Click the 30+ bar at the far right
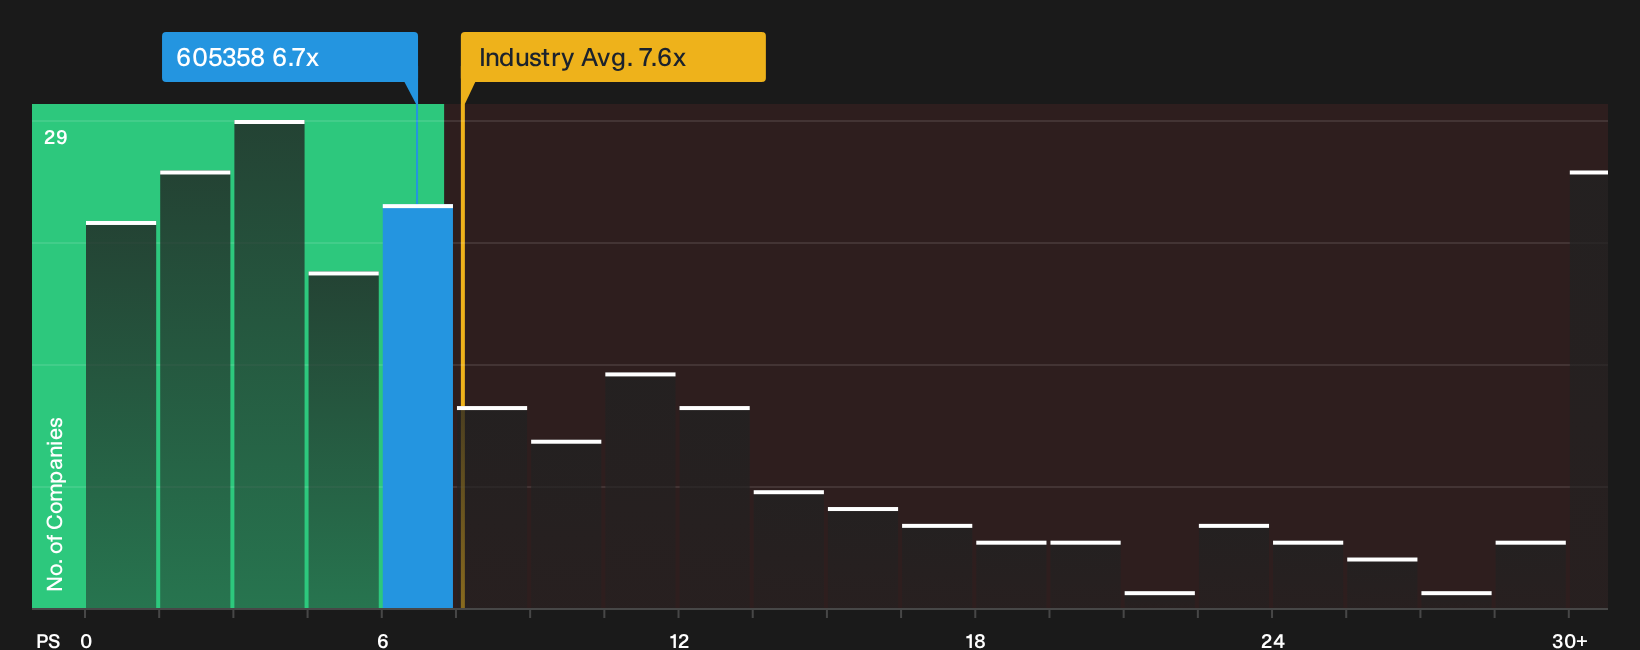1640x650 pixels. (1589, 390)
